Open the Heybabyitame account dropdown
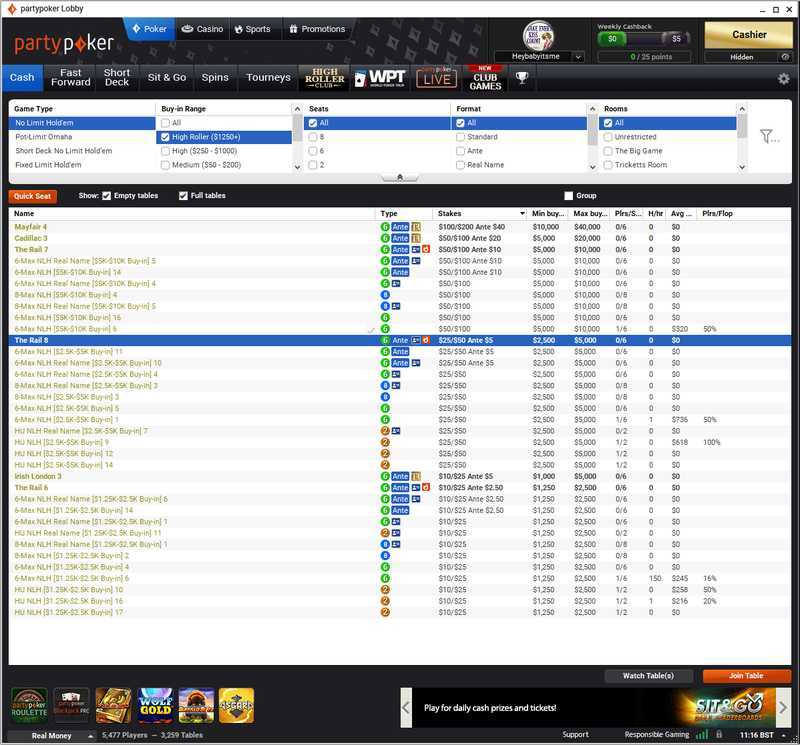Screen dimensions: 800x745 (x=541, y=57)
